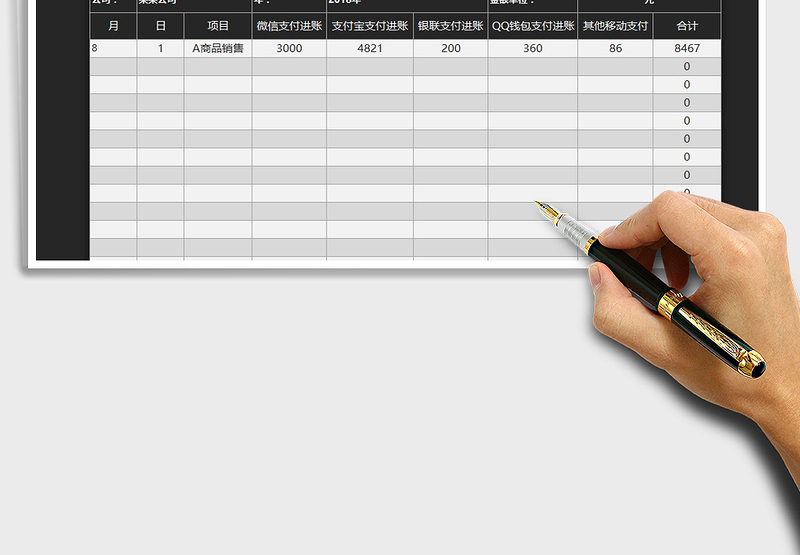800x555 pixels.
Task: Click the cell showing 360
Action: tap(533, 48)
